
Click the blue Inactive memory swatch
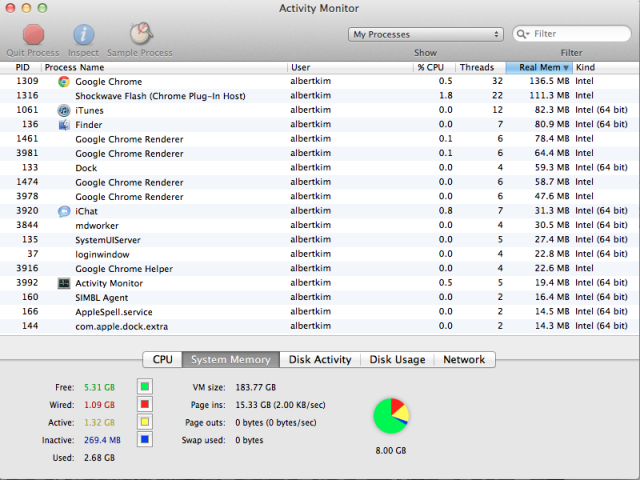click(x=145, y=440)
